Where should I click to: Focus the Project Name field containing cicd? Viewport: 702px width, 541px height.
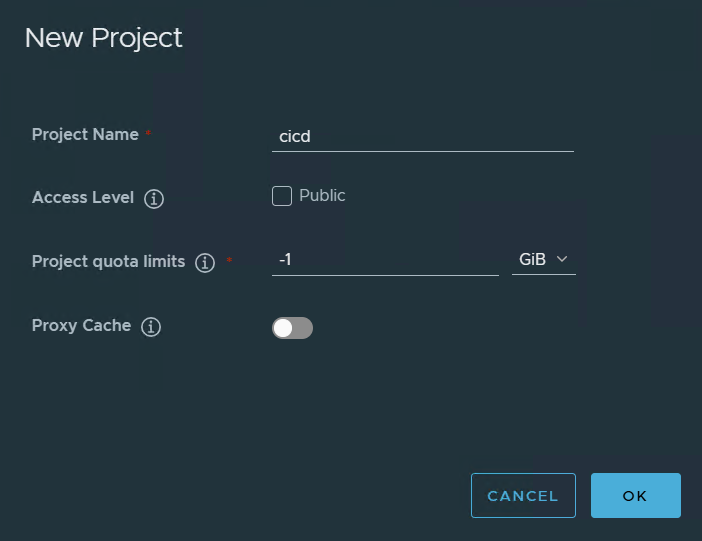[423, 137]
